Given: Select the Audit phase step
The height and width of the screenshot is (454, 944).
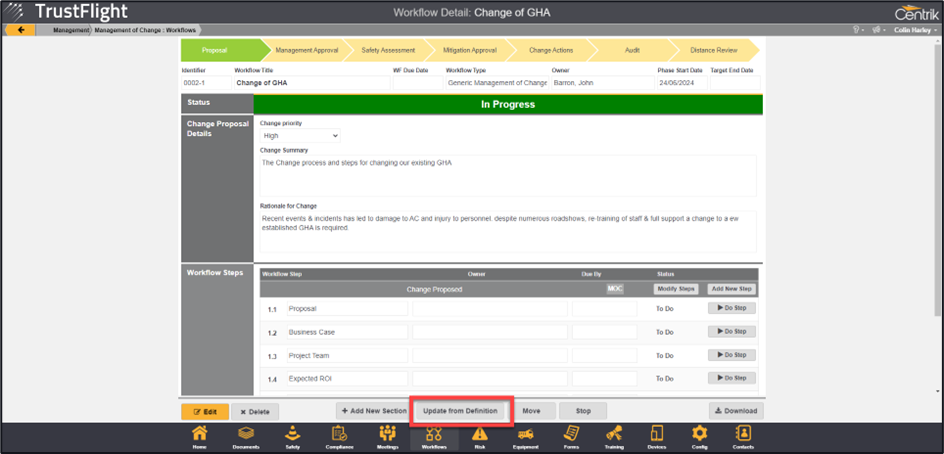Looking at the screenshot, I should click(631, 50).
